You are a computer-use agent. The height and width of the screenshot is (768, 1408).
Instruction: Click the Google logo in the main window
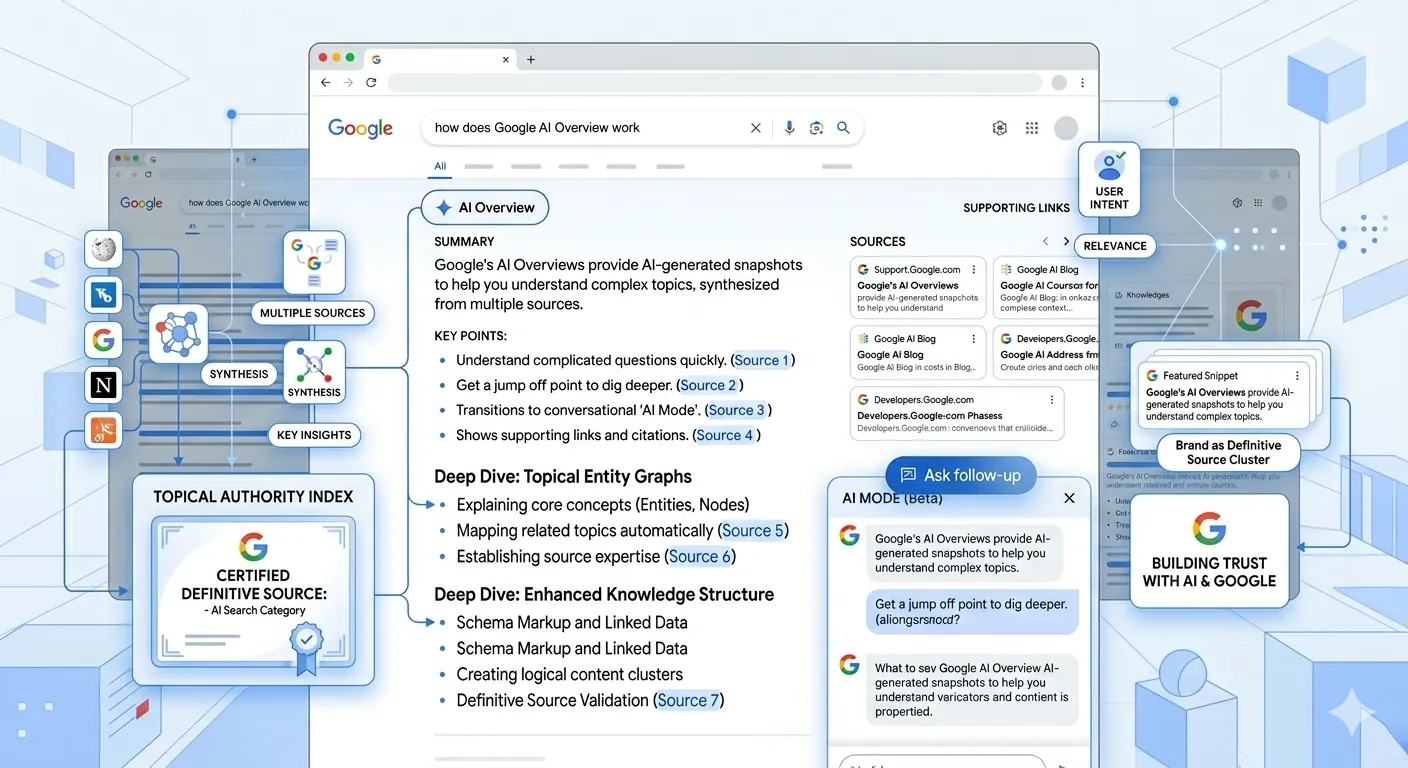[x=360, y=128]
